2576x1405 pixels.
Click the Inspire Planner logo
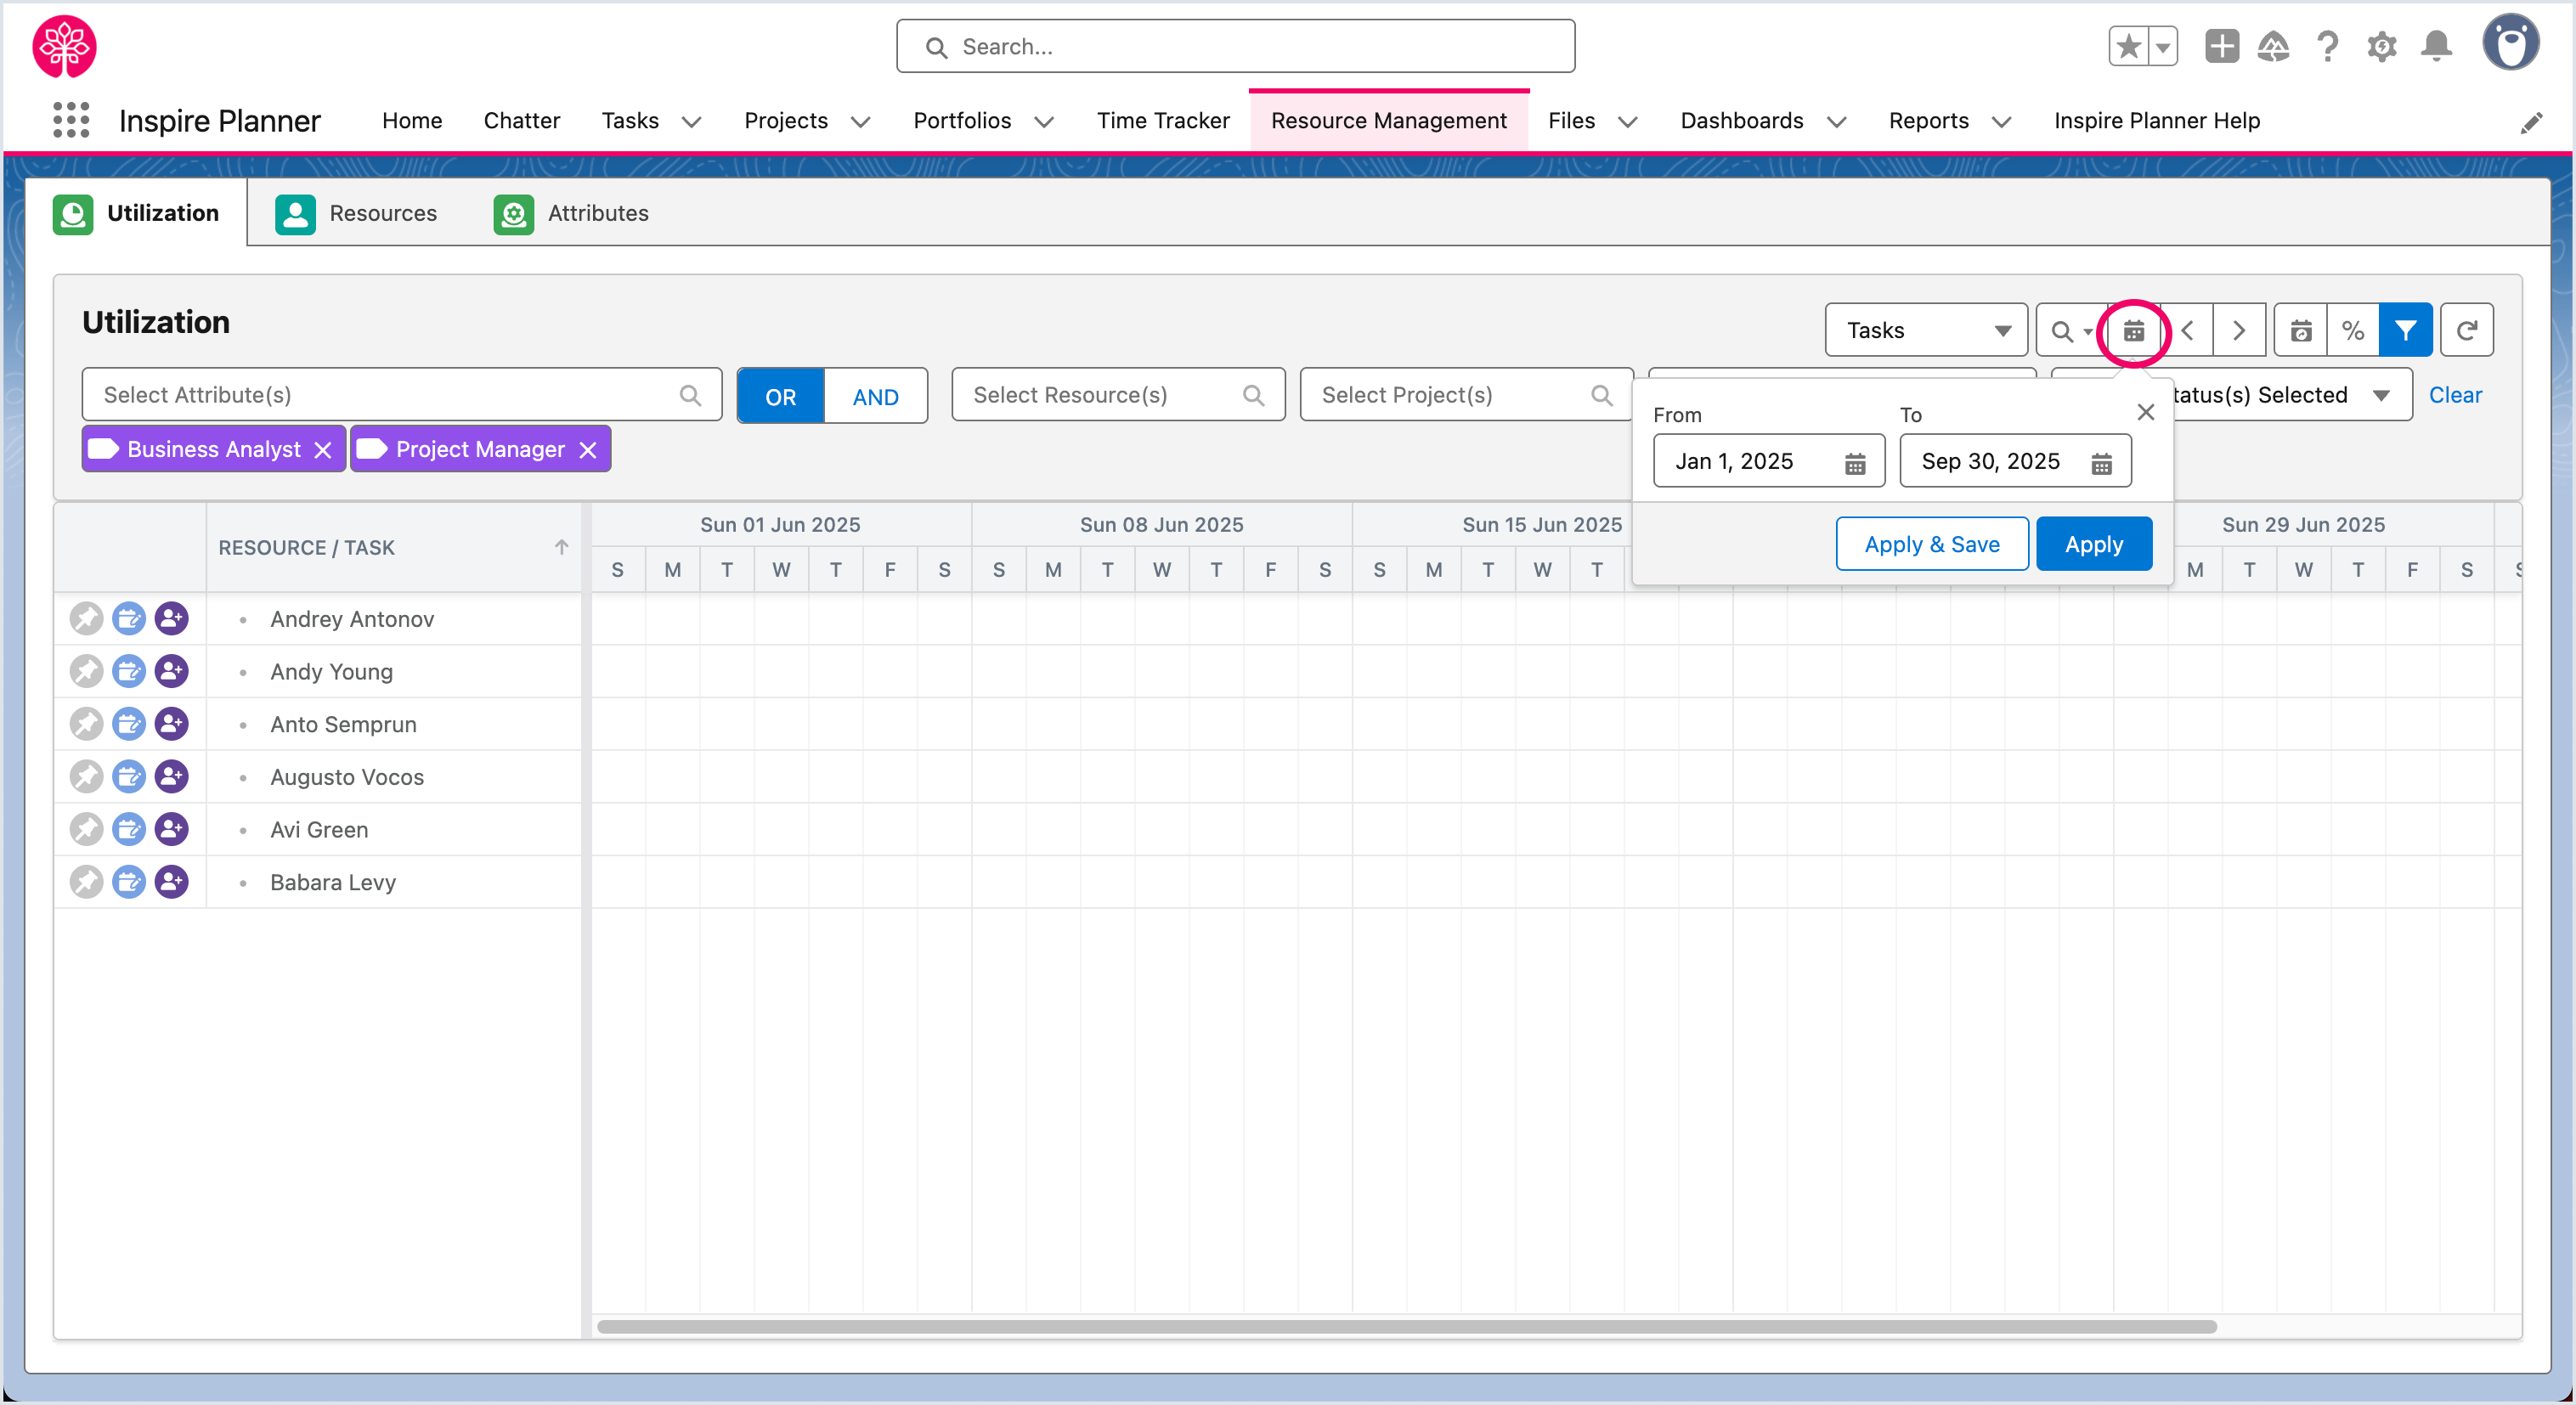[64, 46]
